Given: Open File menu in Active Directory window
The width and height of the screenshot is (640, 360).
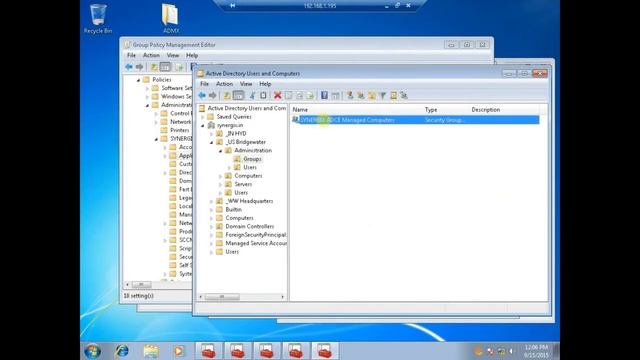Looking at the screenshot, I should coord(204,84).
